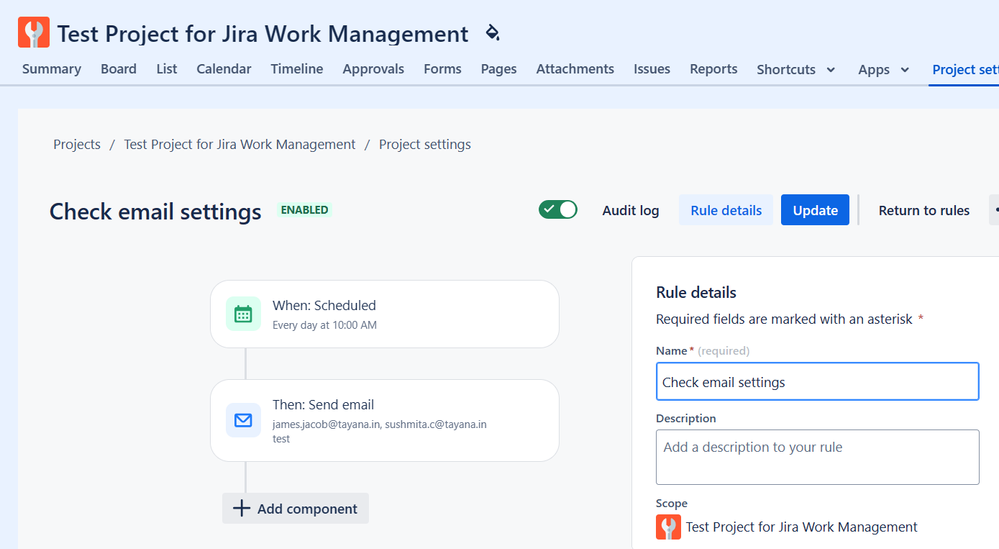Click the Scope project name text

(801, 527)
